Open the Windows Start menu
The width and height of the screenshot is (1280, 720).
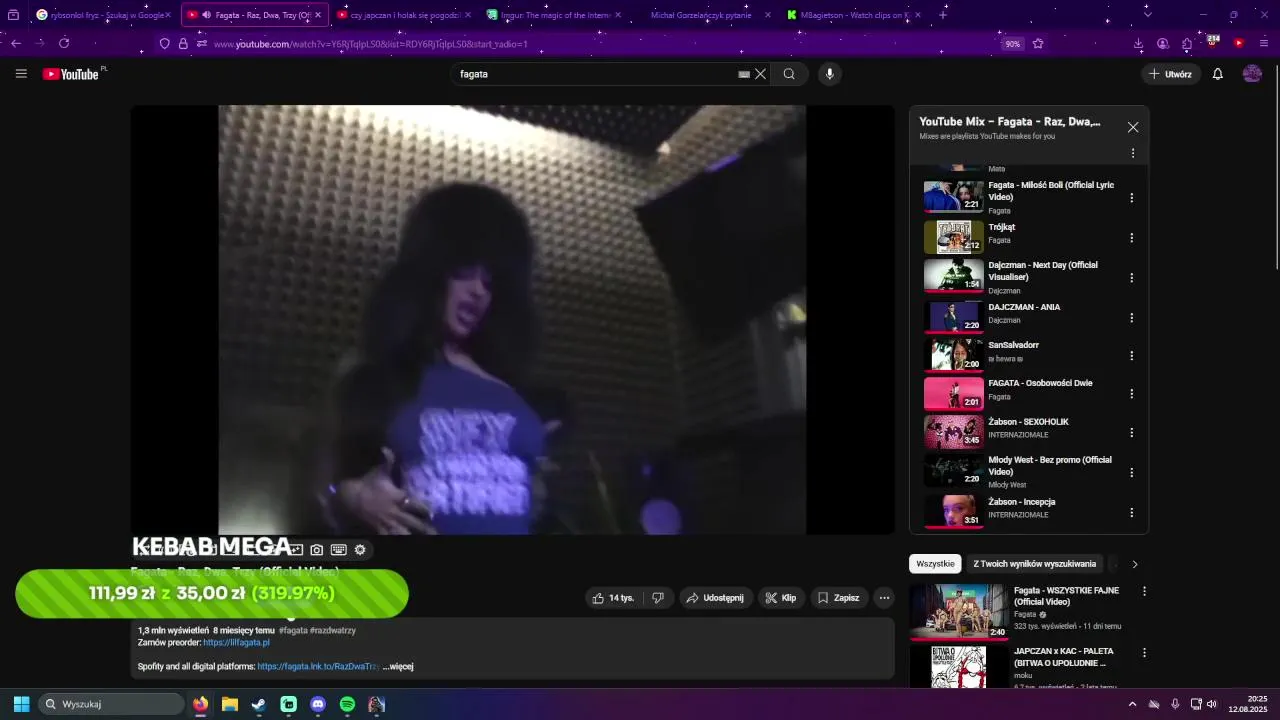pos(21,704)
